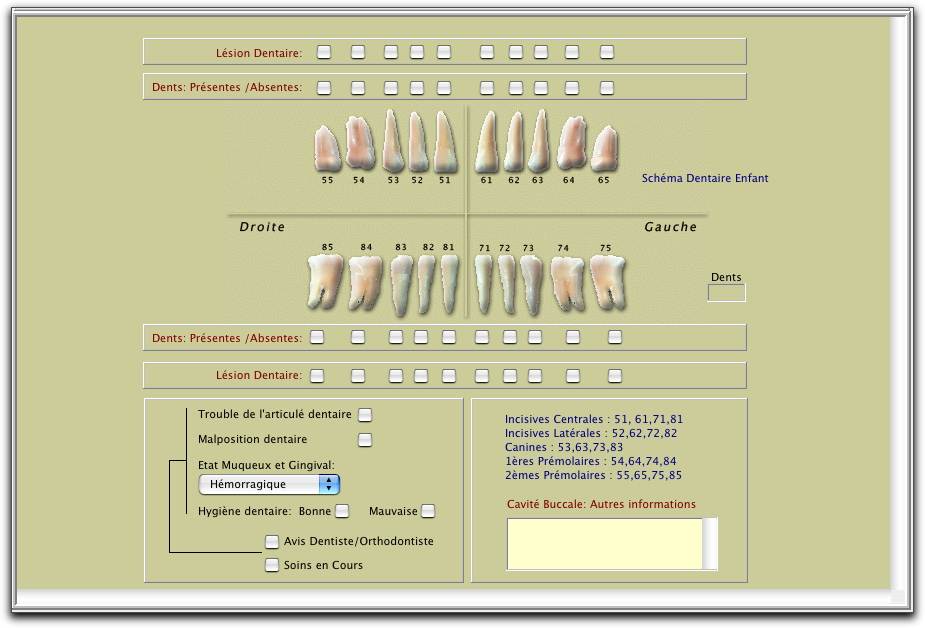Click the Incisives Latérales legend line
The width and height of the screenshot is (925, 628).
(x=591, y=433)
